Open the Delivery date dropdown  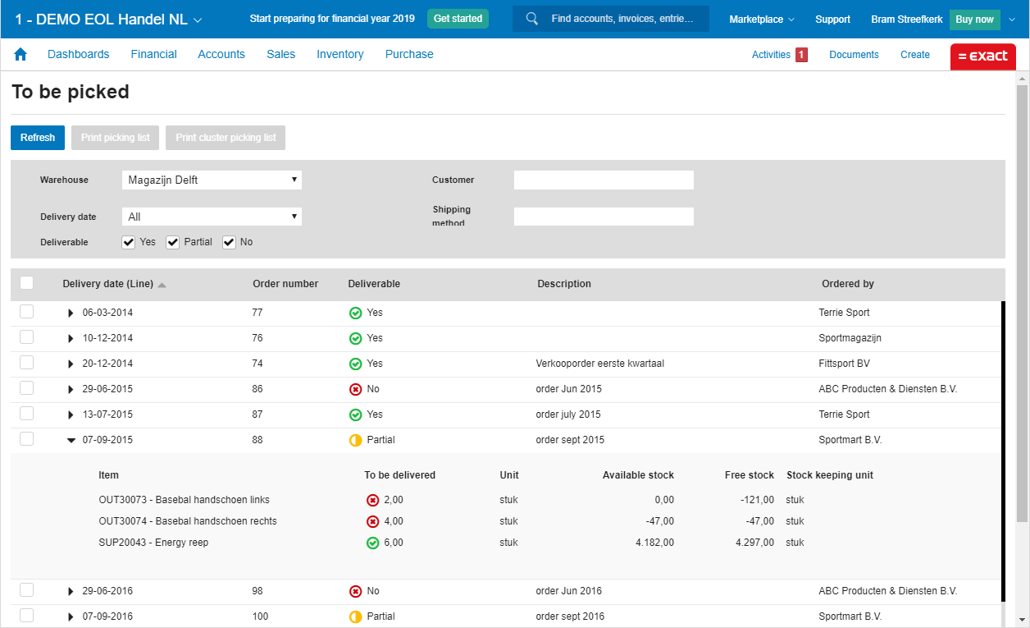212,217
